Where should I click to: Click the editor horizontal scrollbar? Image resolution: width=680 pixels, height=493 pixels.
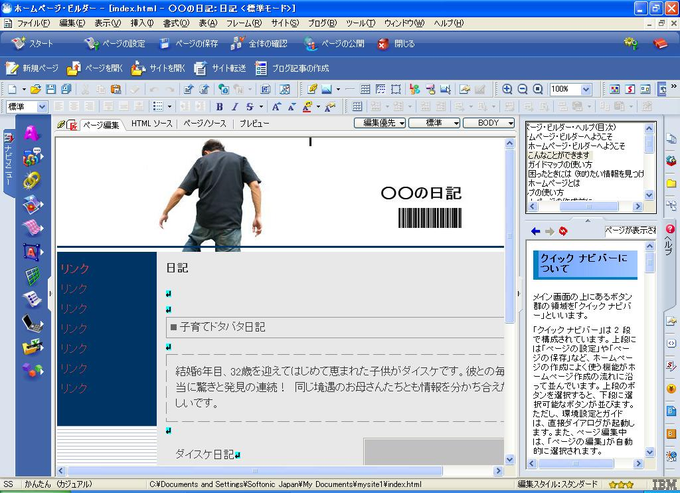tap(255, 471)
